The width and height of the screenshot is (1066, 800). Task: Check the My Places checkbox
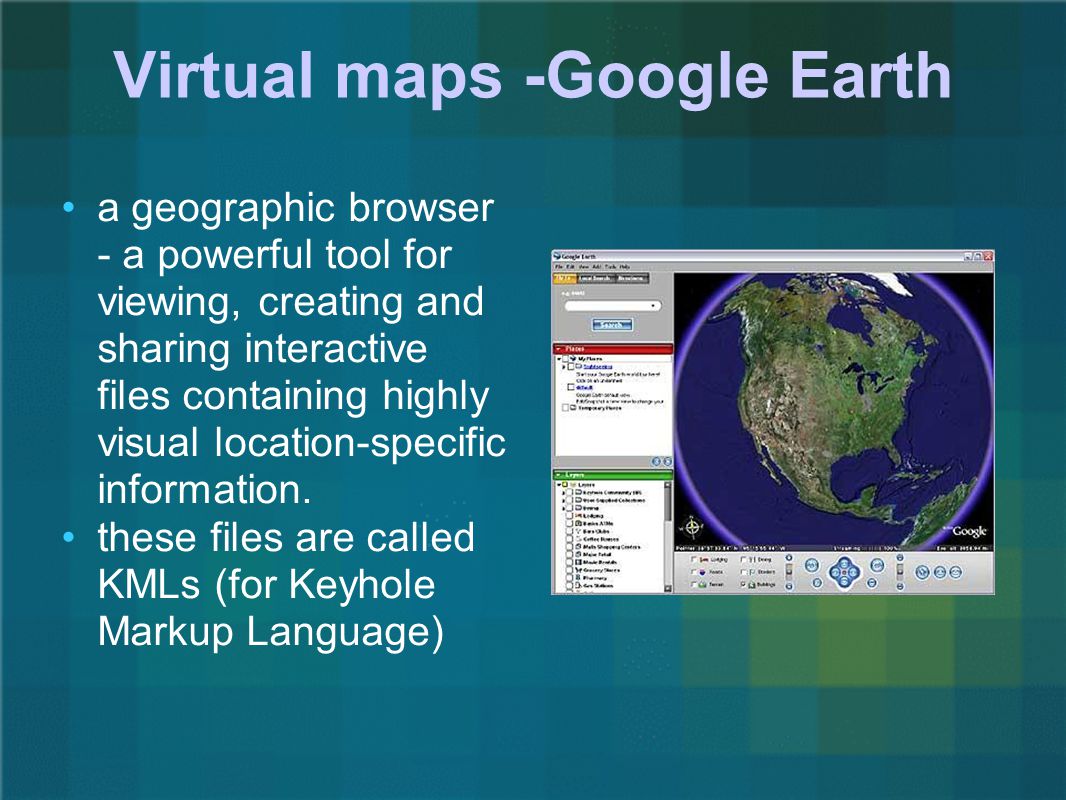565,359
